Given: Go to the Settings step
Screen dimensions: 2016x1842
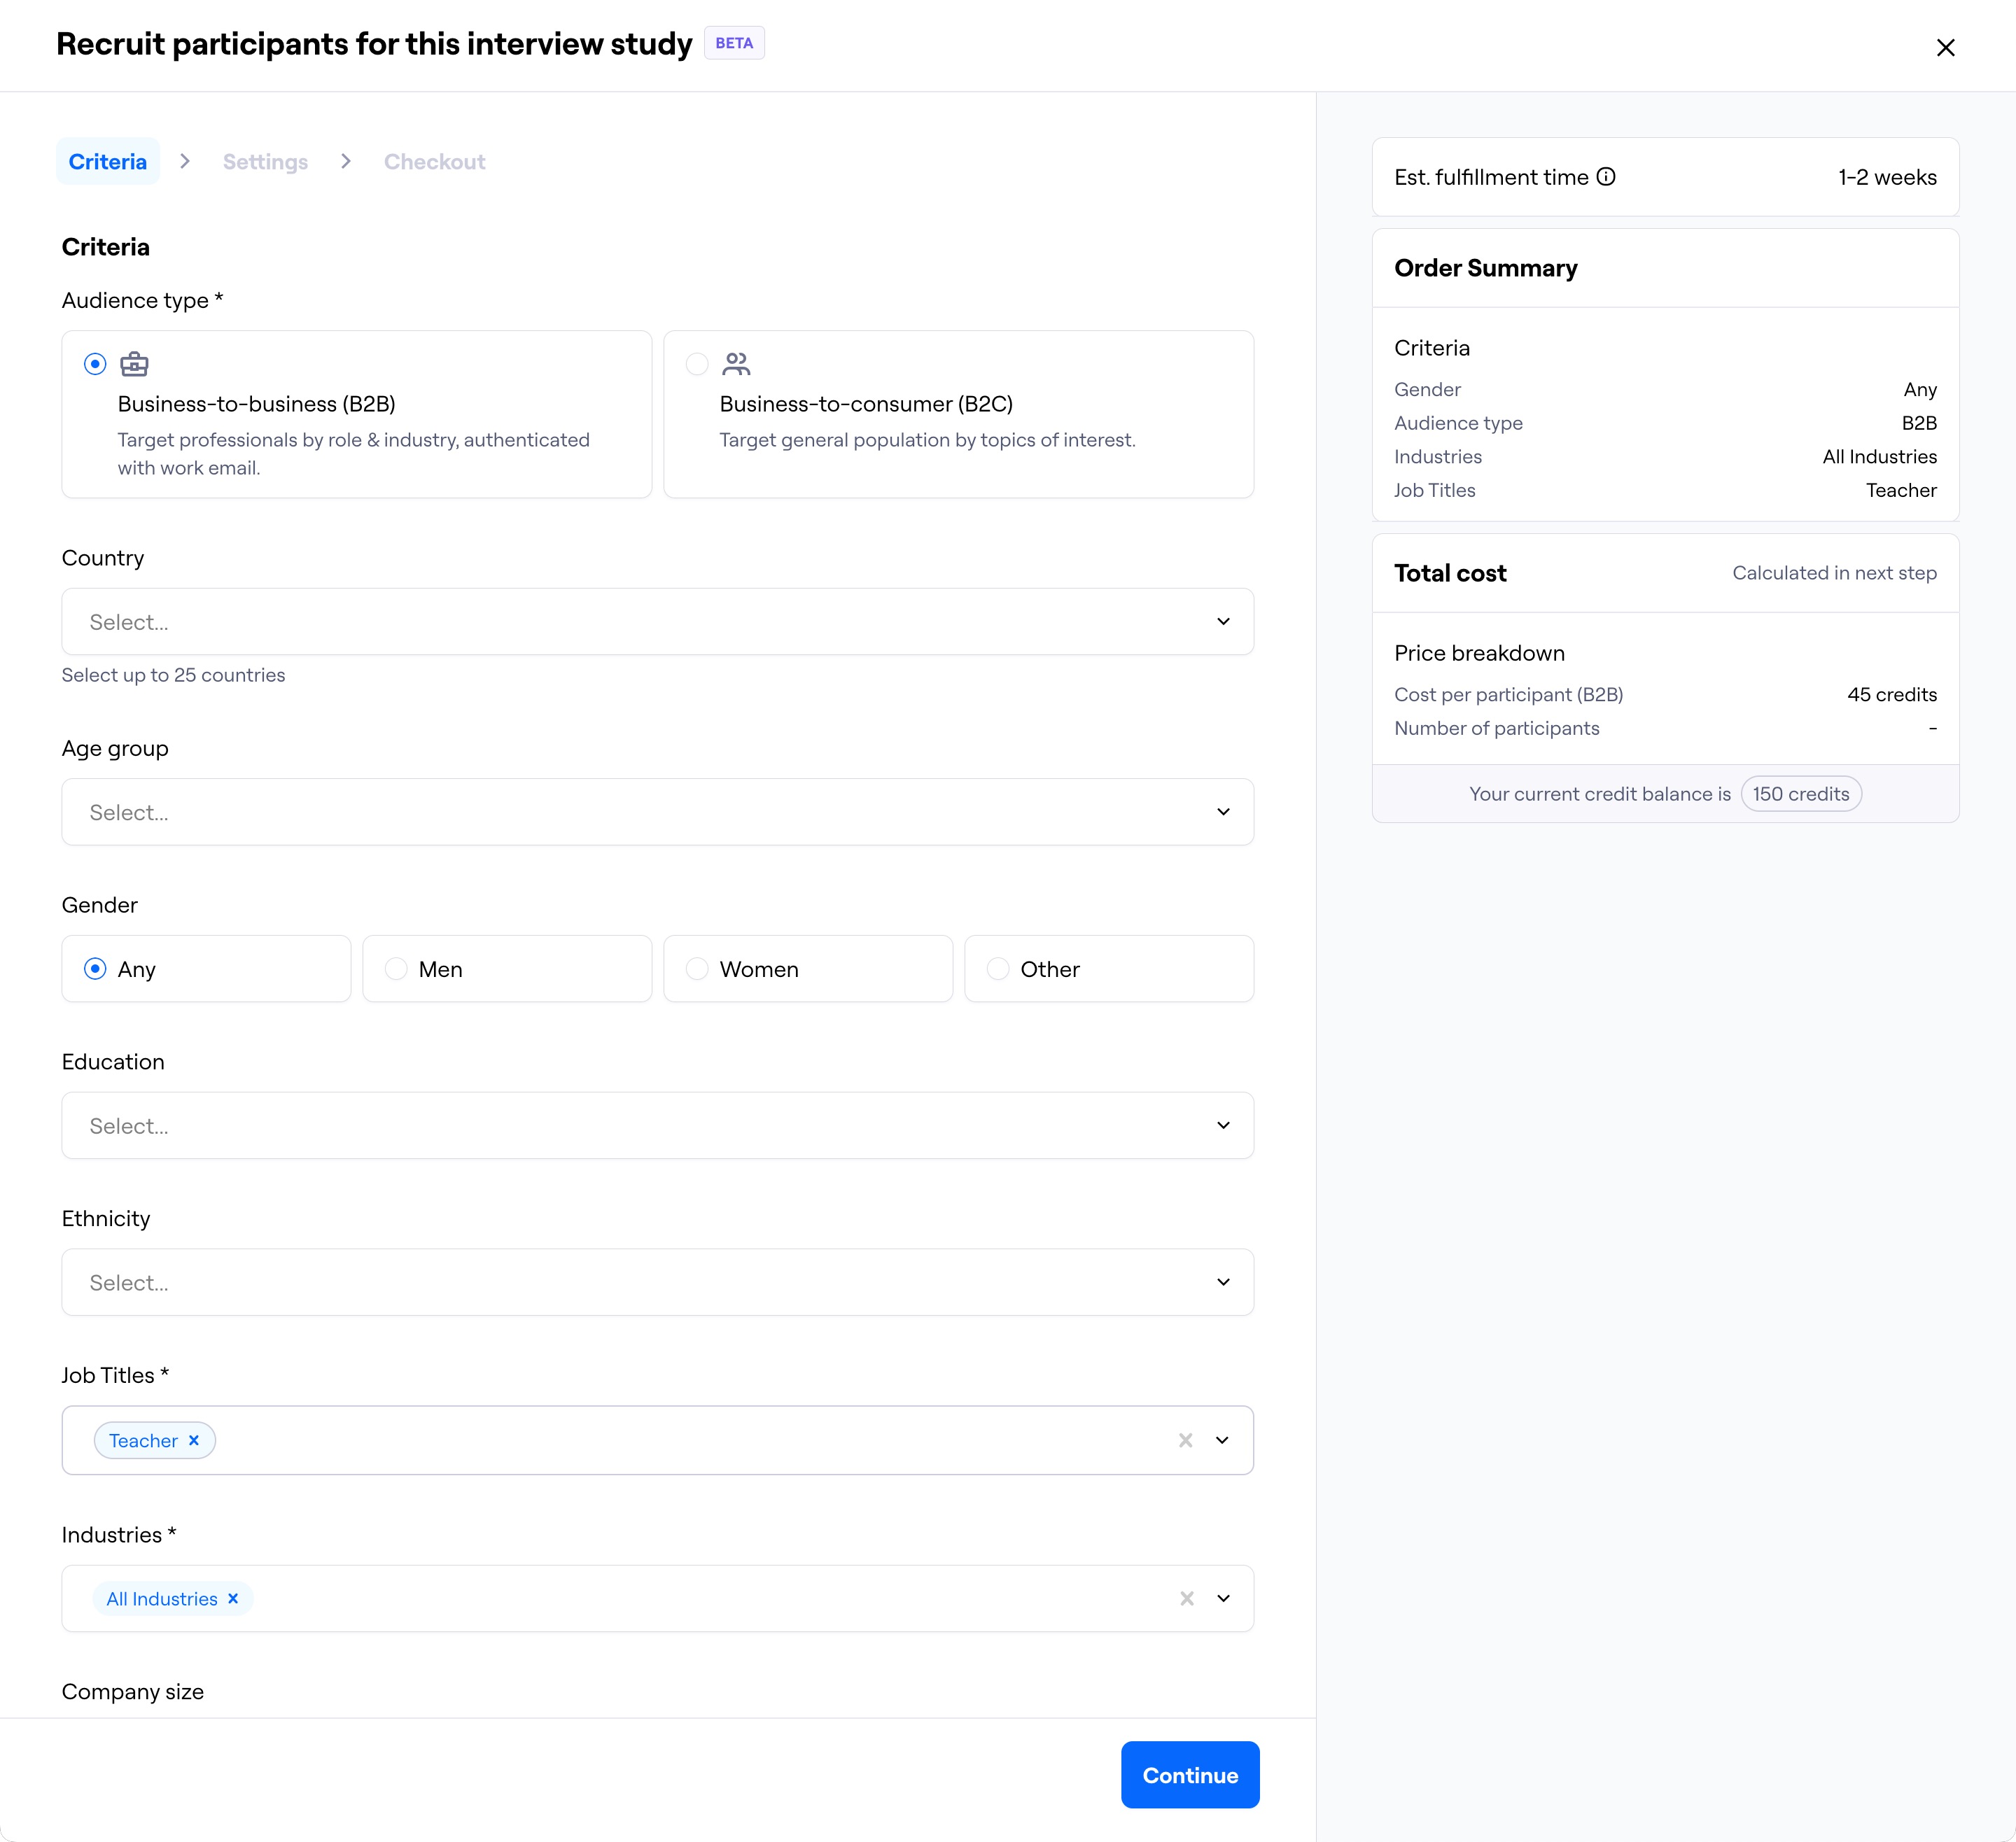Looking at the screenshot, I should [265, 162].
